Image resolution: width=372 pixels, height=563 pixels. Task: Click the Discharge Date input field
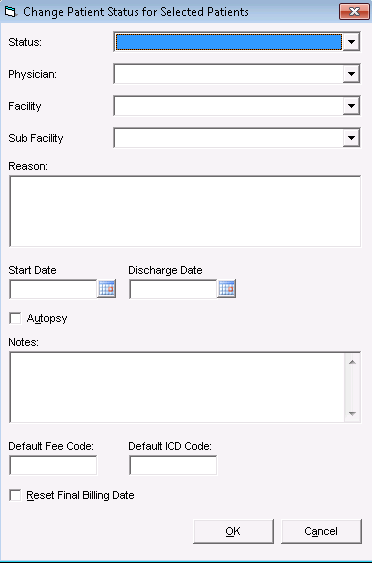coord(173,289)
